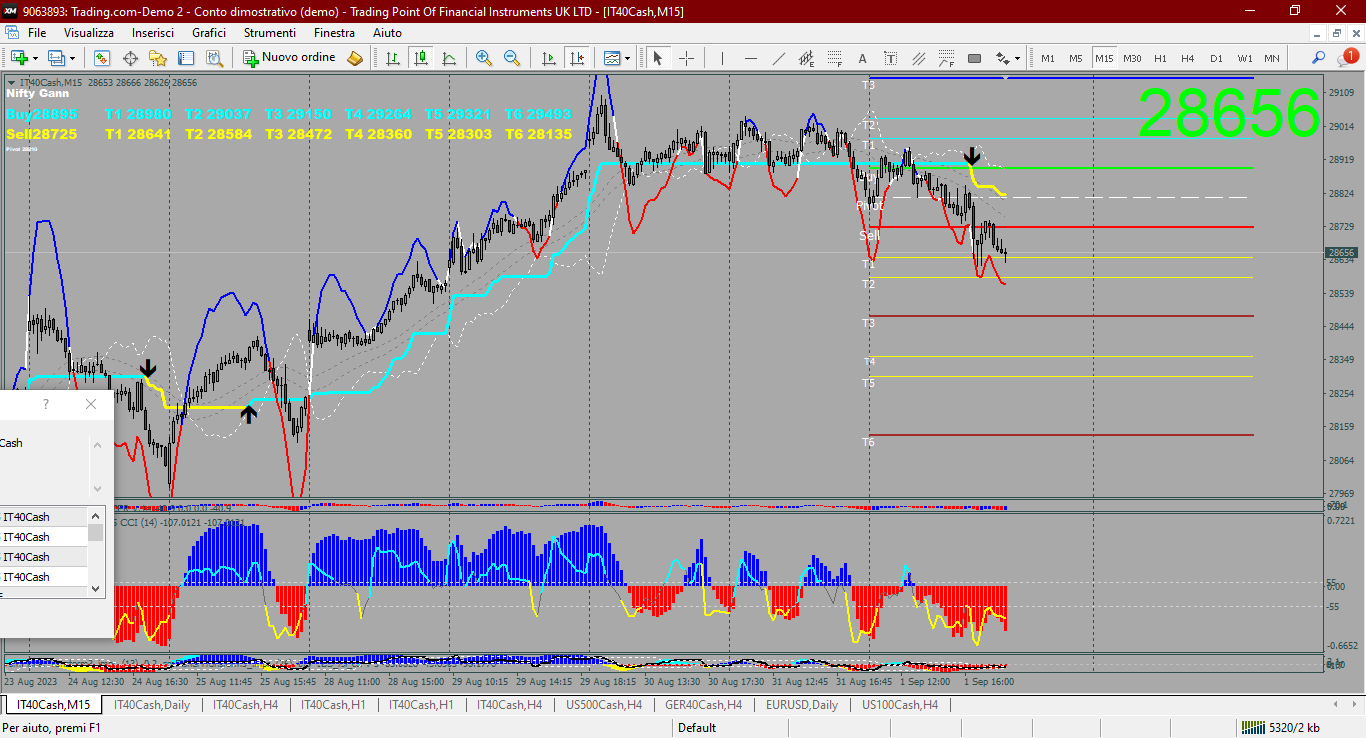Set timeframe to MN
Screen dimensions: 1366x738
[x=1272, y=58]
